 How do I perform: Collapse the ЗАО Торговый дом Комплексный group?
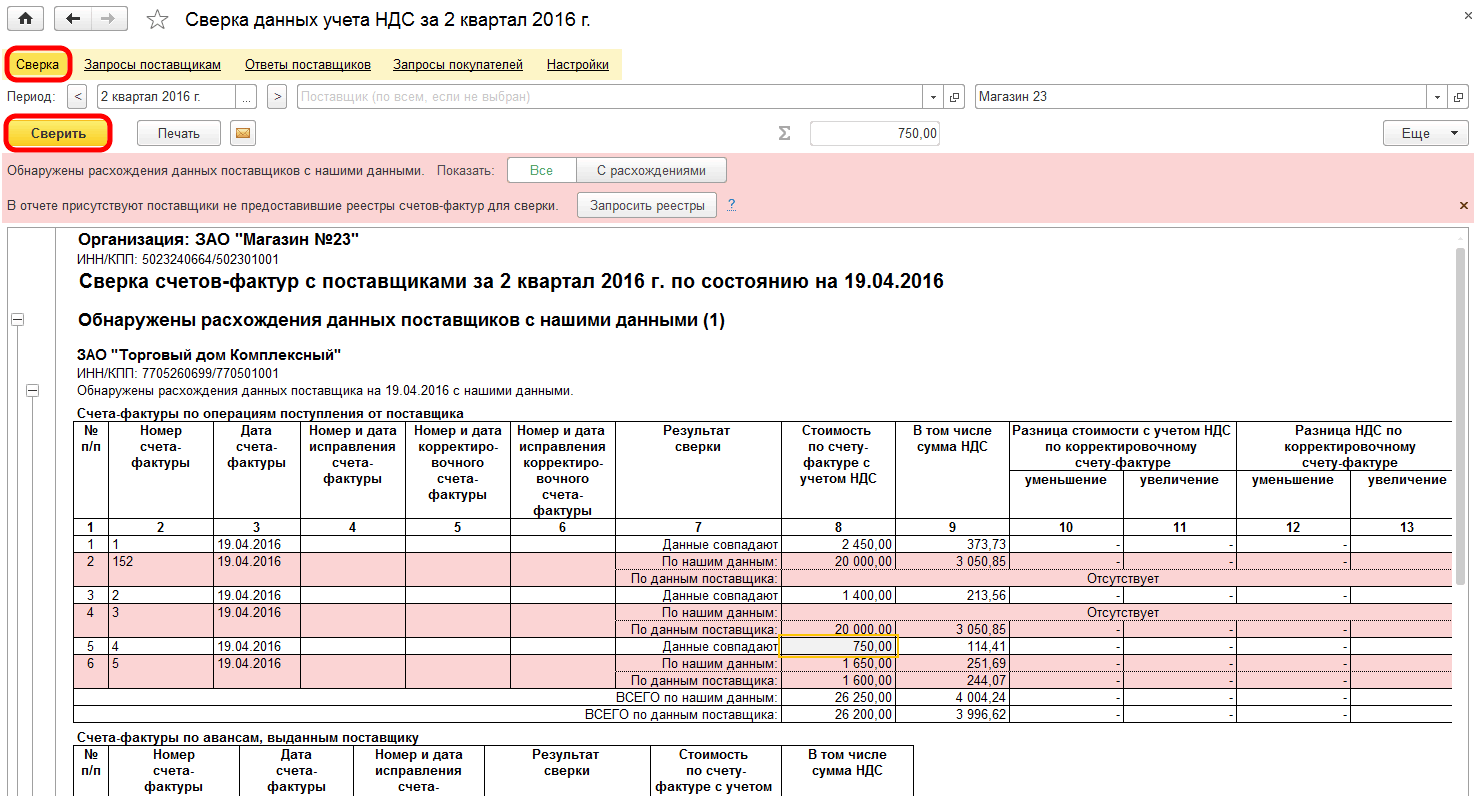click(32, 390)
